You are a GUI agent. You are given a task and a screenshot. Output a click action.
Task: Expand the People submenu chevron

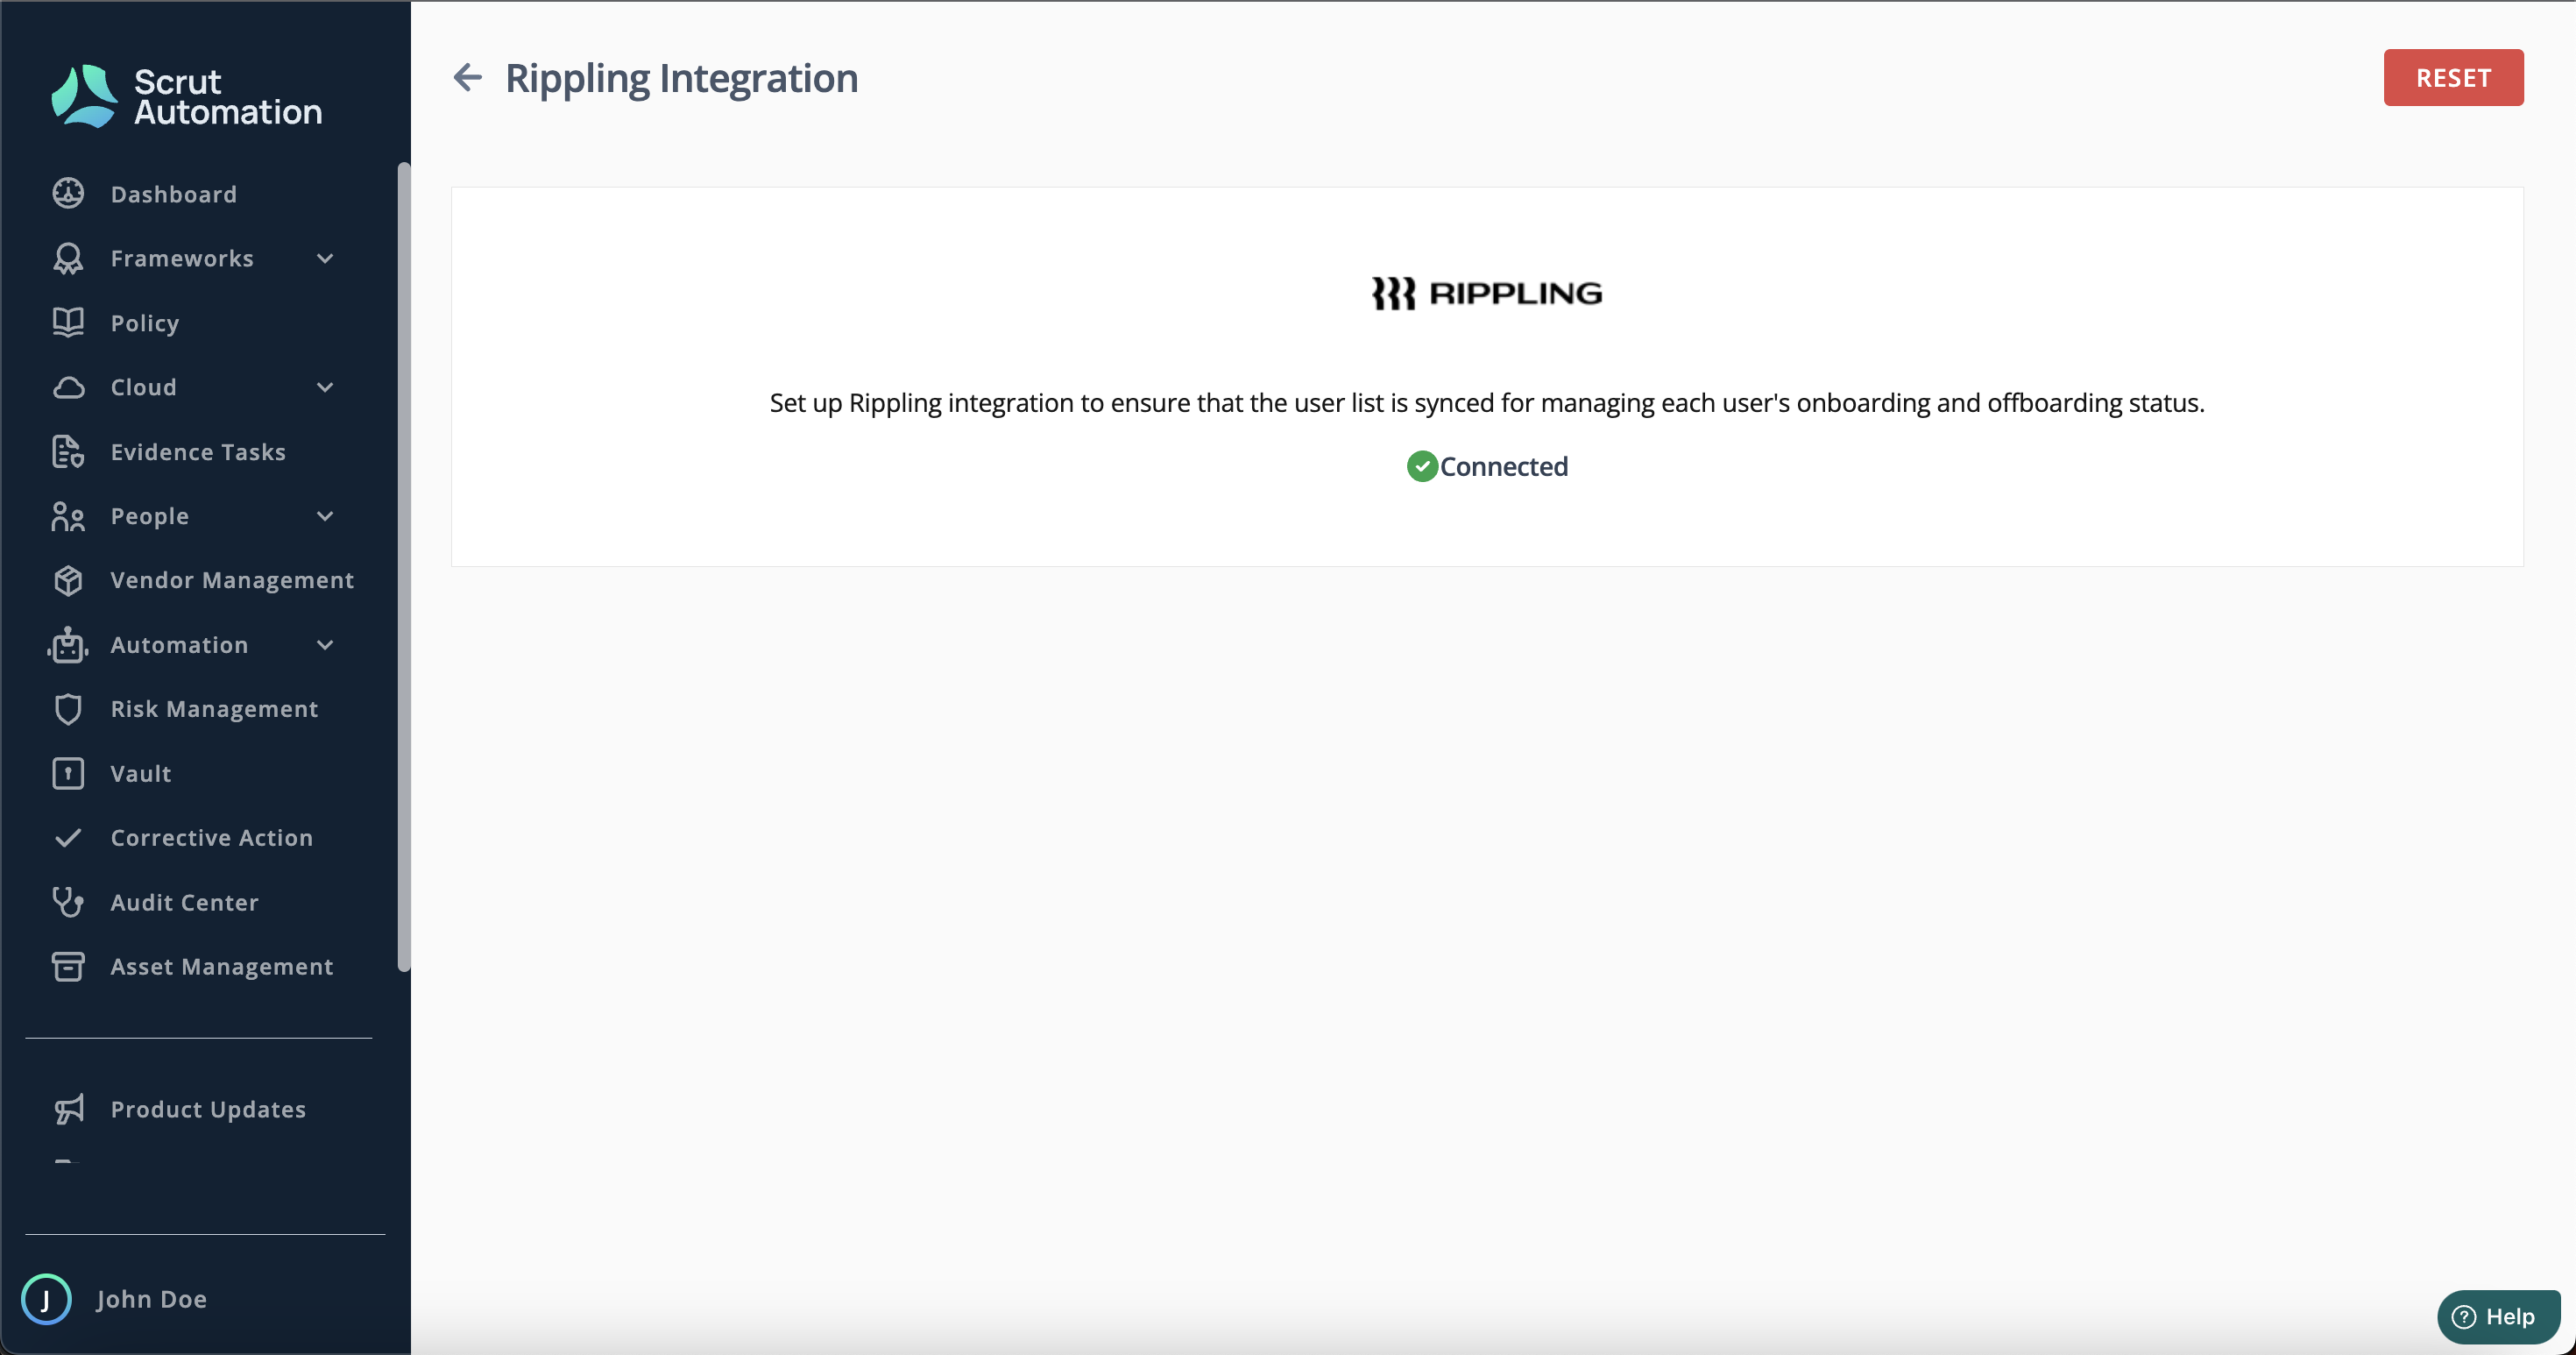(x=325, y=516)
